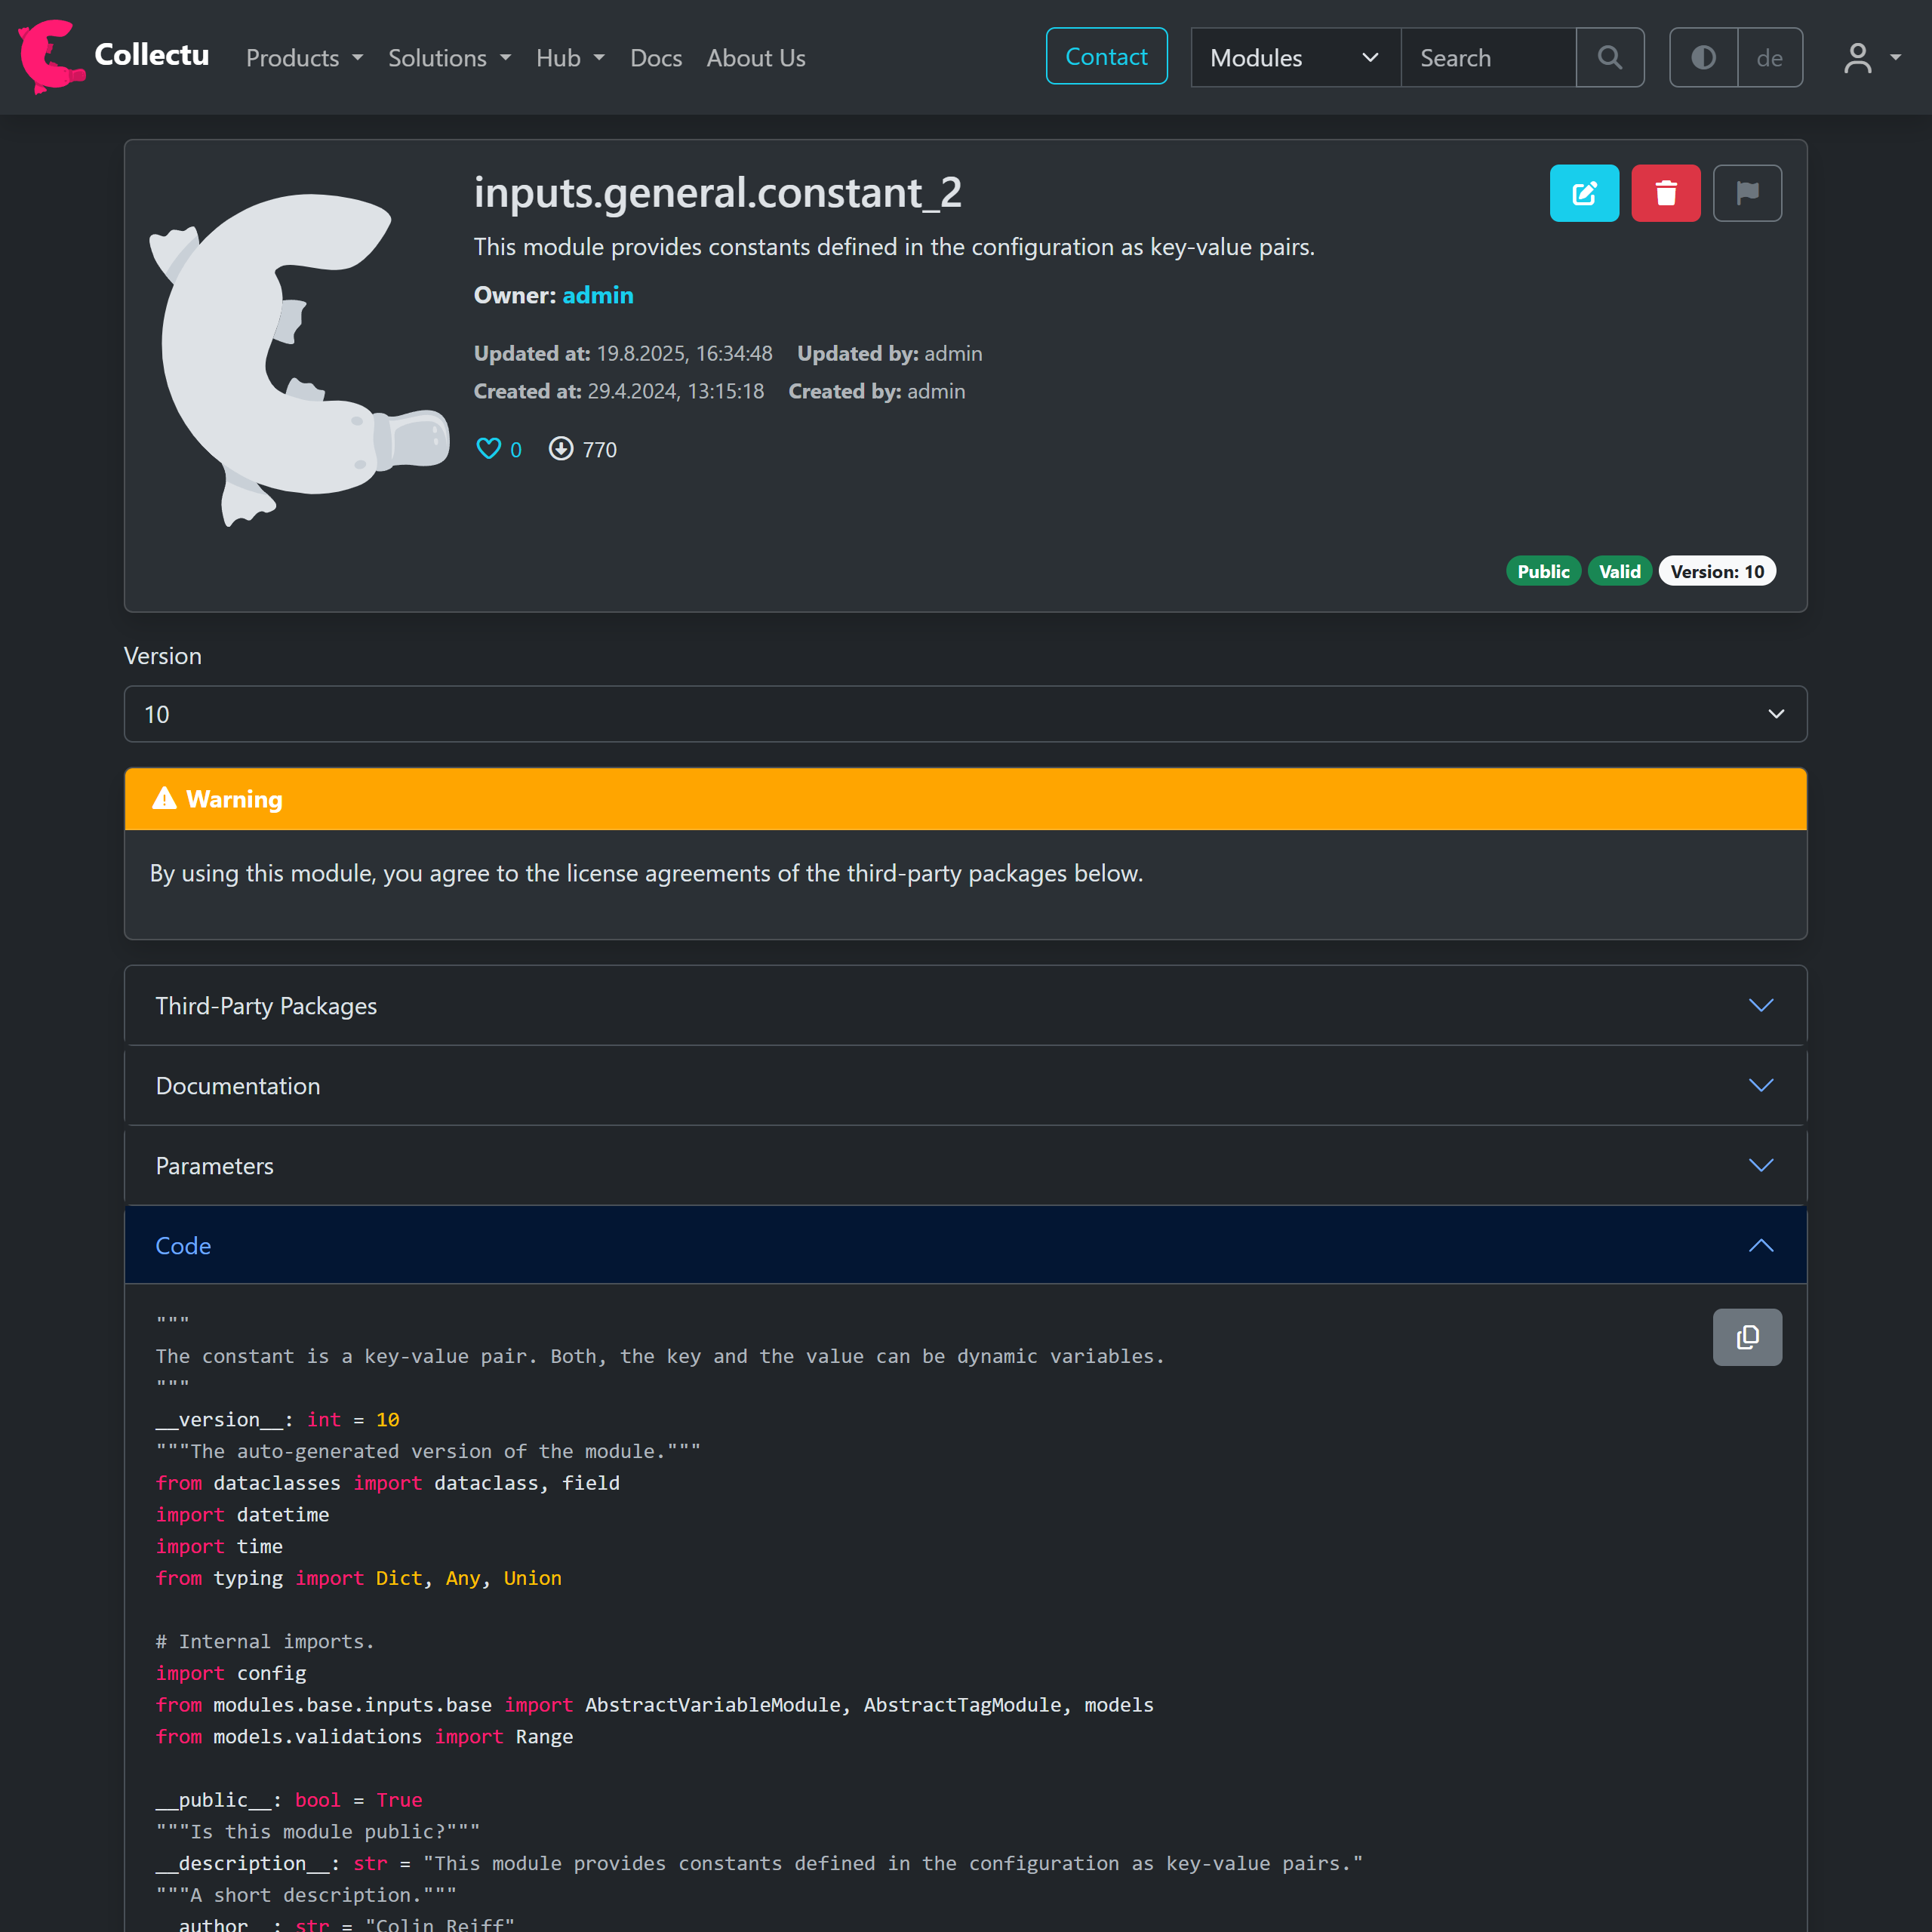
Task: Like the module with heart icon
Action: [488, 449]
